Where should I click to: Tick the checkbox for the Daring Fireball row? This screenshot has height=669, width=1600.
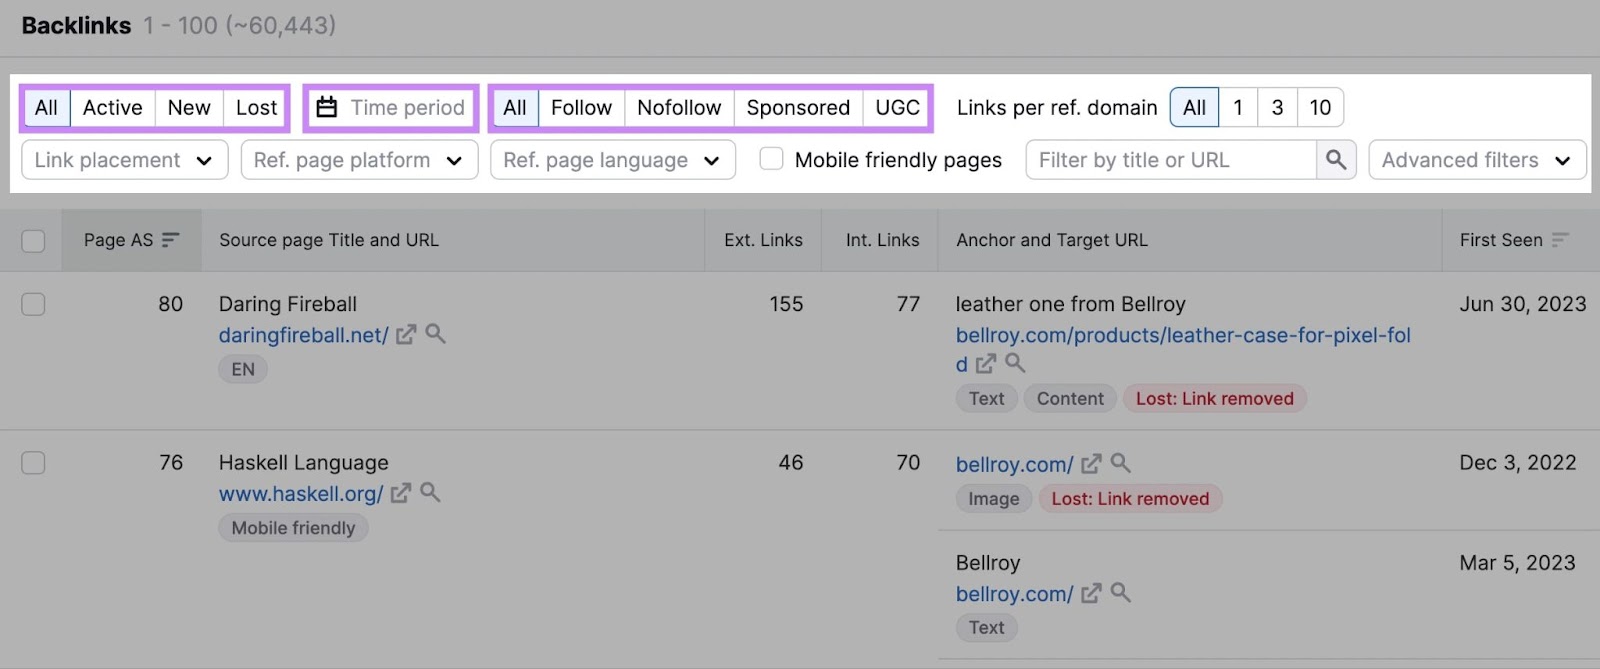coord(33,304)
